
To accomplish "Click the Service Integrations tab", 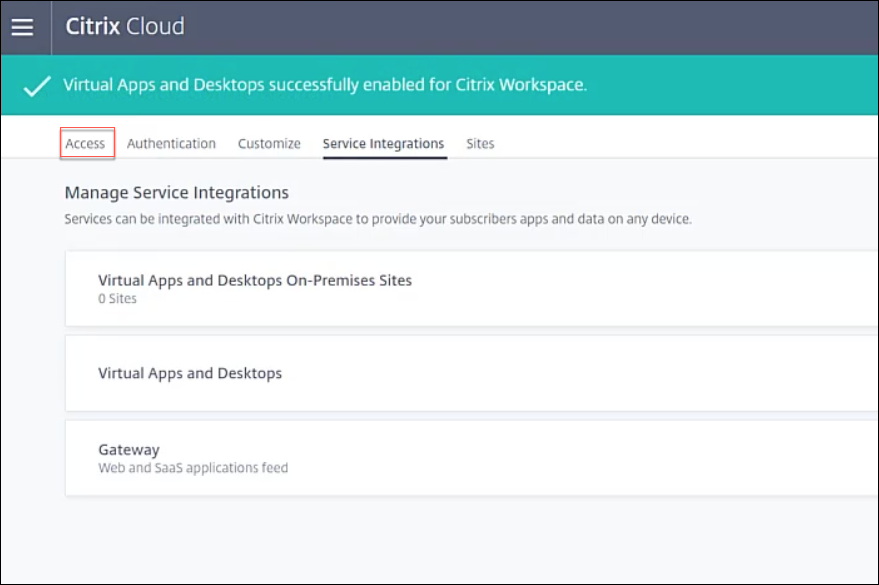I will 383,143.
